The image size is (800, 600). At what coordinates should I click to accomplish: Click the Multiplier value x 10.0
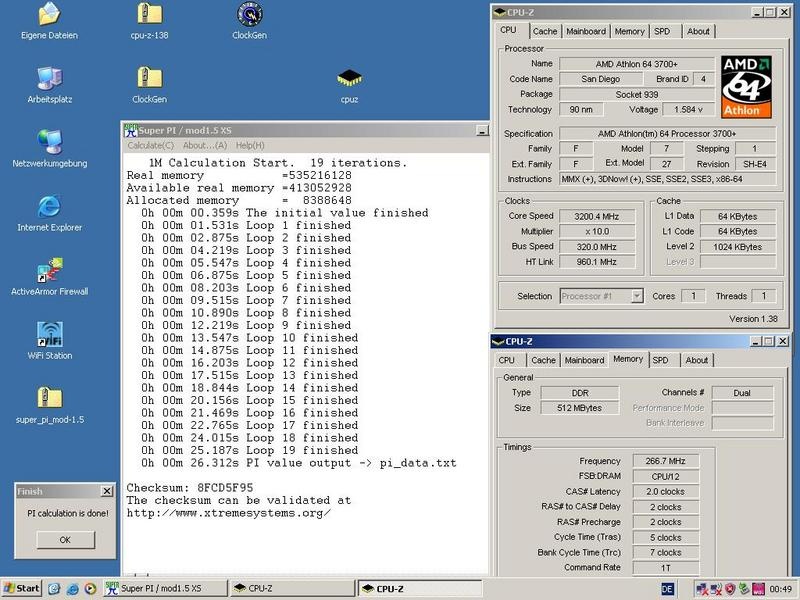597,231
